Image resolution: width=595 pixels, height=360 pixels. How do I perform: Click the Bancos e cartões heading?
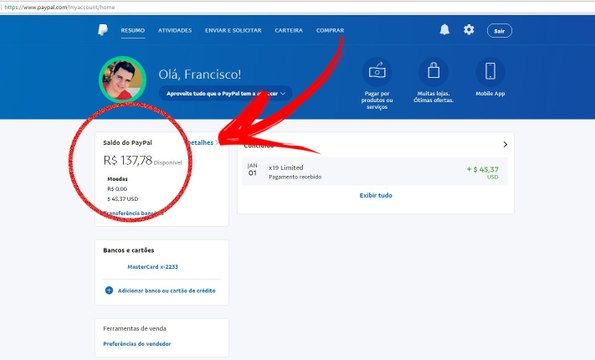coord(129,250)
